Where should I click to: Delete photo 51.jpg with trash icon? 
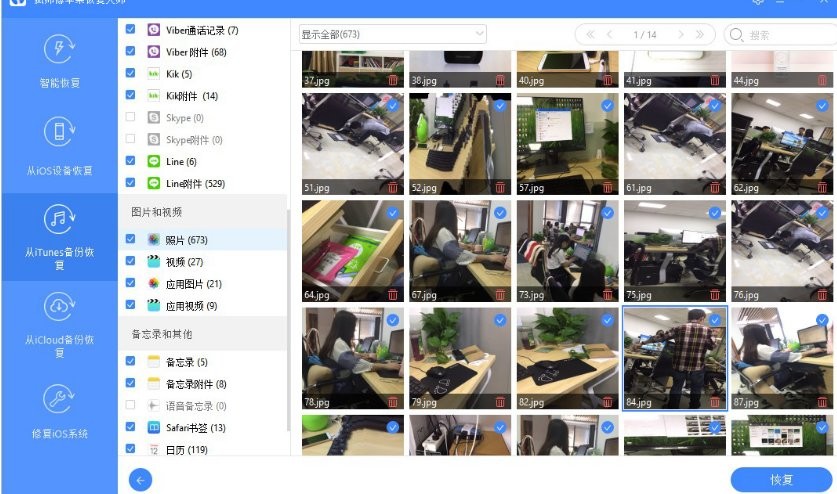pos(393,187)
